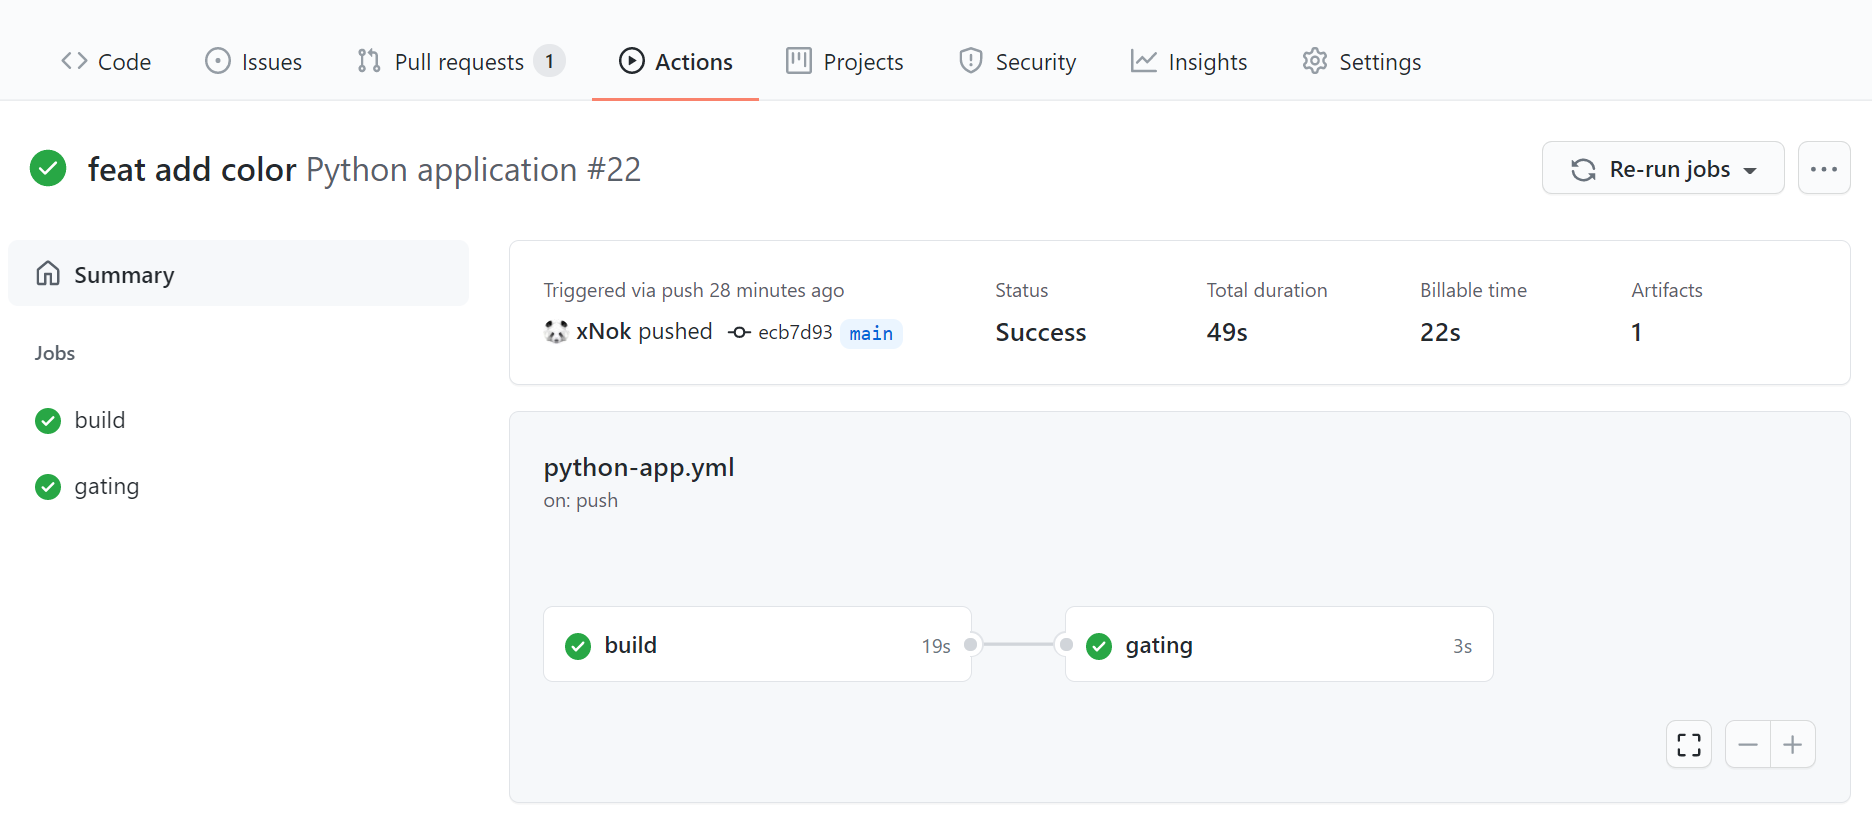Switch to the Pull requests tab
Screen dimensions: 1872x828
pos(460,62)
